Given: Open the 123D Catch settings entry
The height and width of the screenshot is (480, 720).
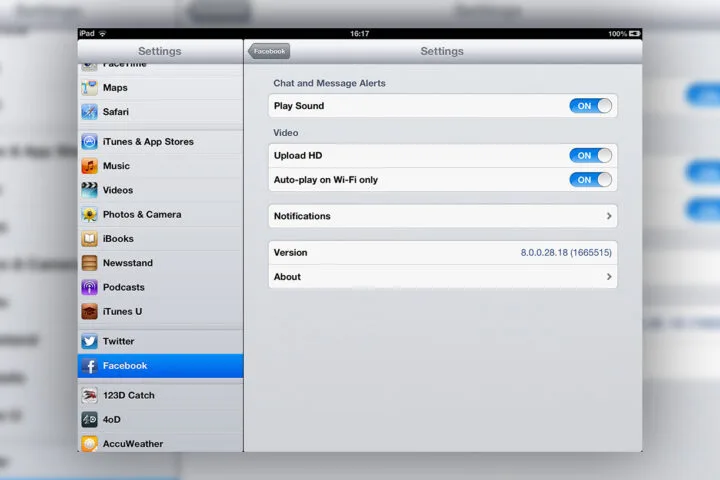Looking at the screenshot, I should click(x=160, y=395).
